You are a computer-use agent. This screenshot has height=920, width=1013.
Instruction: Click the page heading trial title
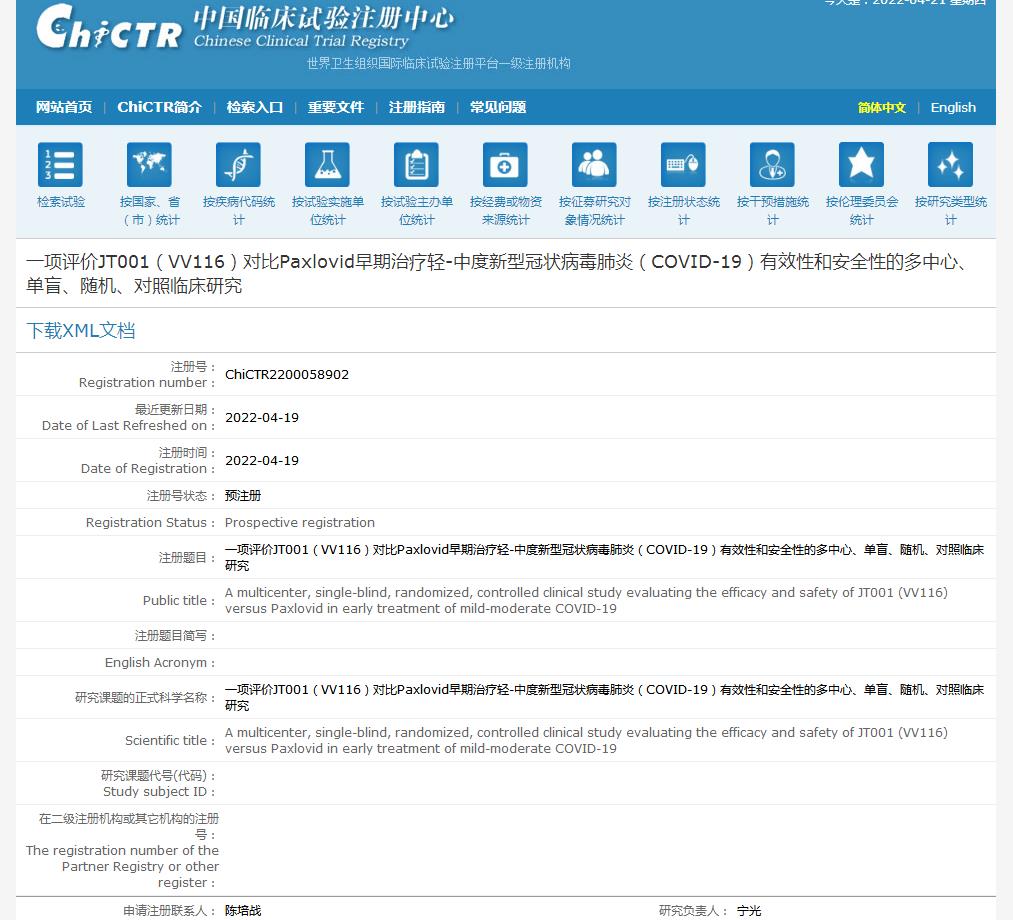pyautogui.click(x=497, y=273)
